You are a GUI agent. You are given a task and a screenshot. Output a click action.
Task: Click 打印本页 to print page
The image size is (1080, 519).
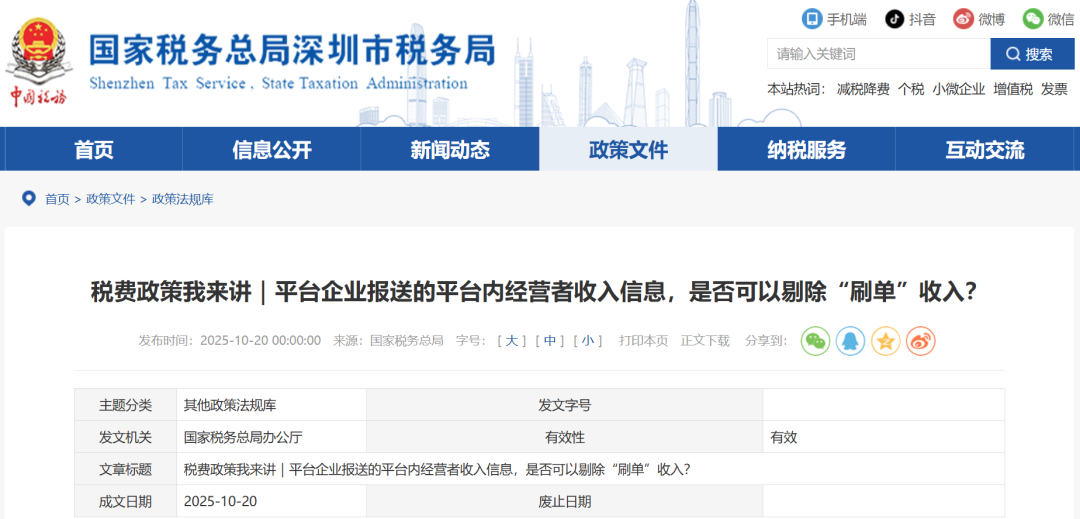[643, 341]
